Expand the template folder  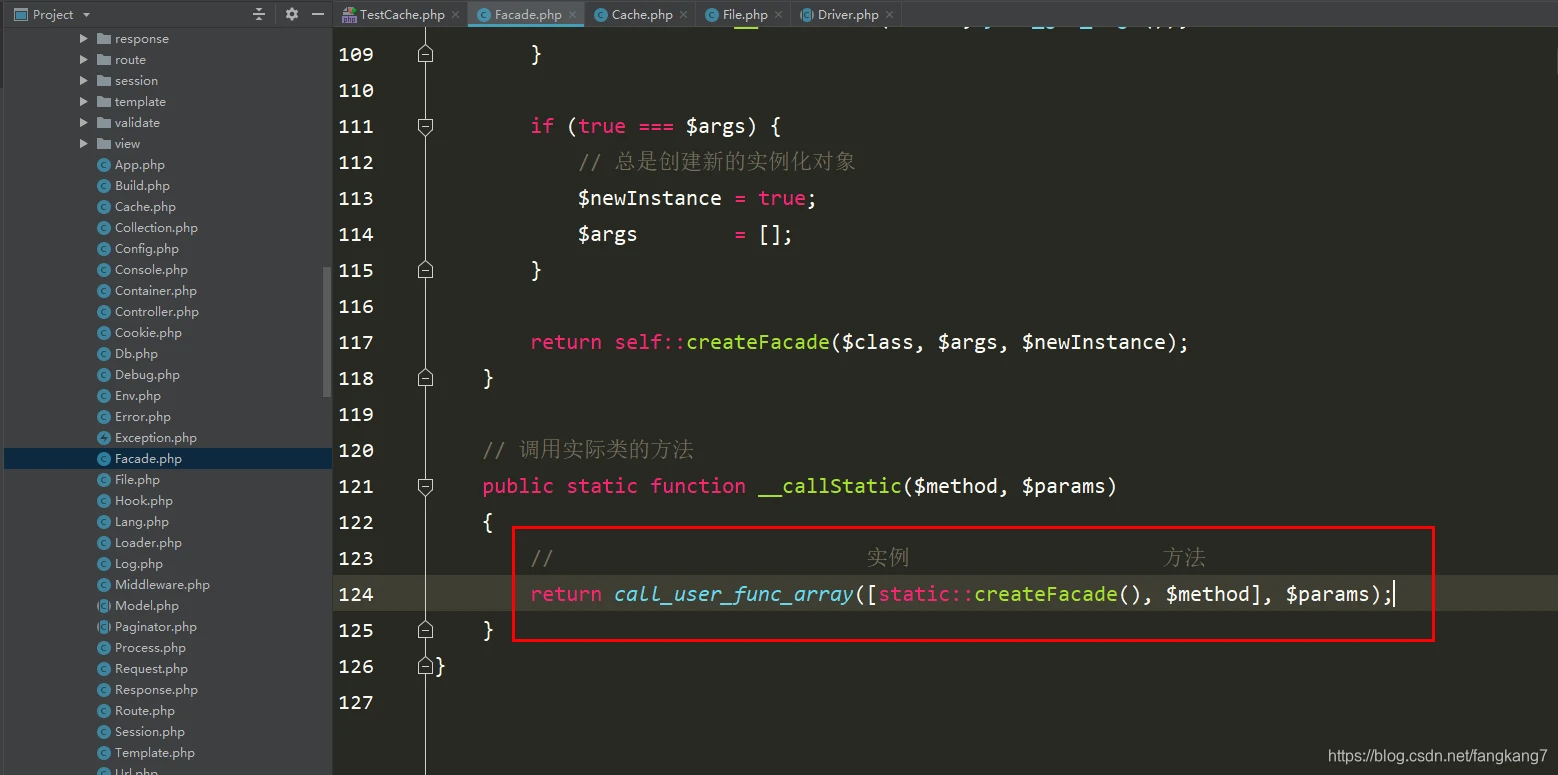pos(84,102)
